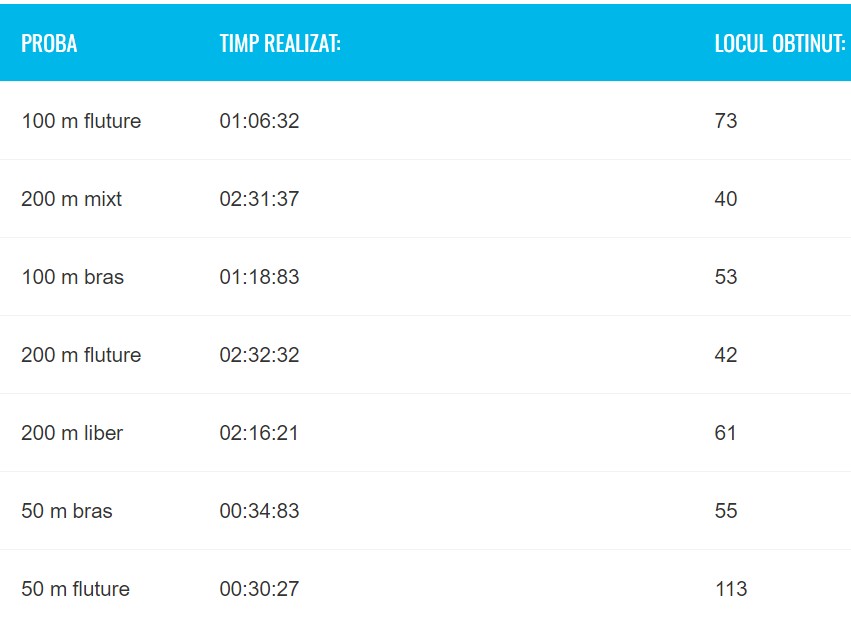Click the LOCUL OBTINUT column header

pos(780,44)
